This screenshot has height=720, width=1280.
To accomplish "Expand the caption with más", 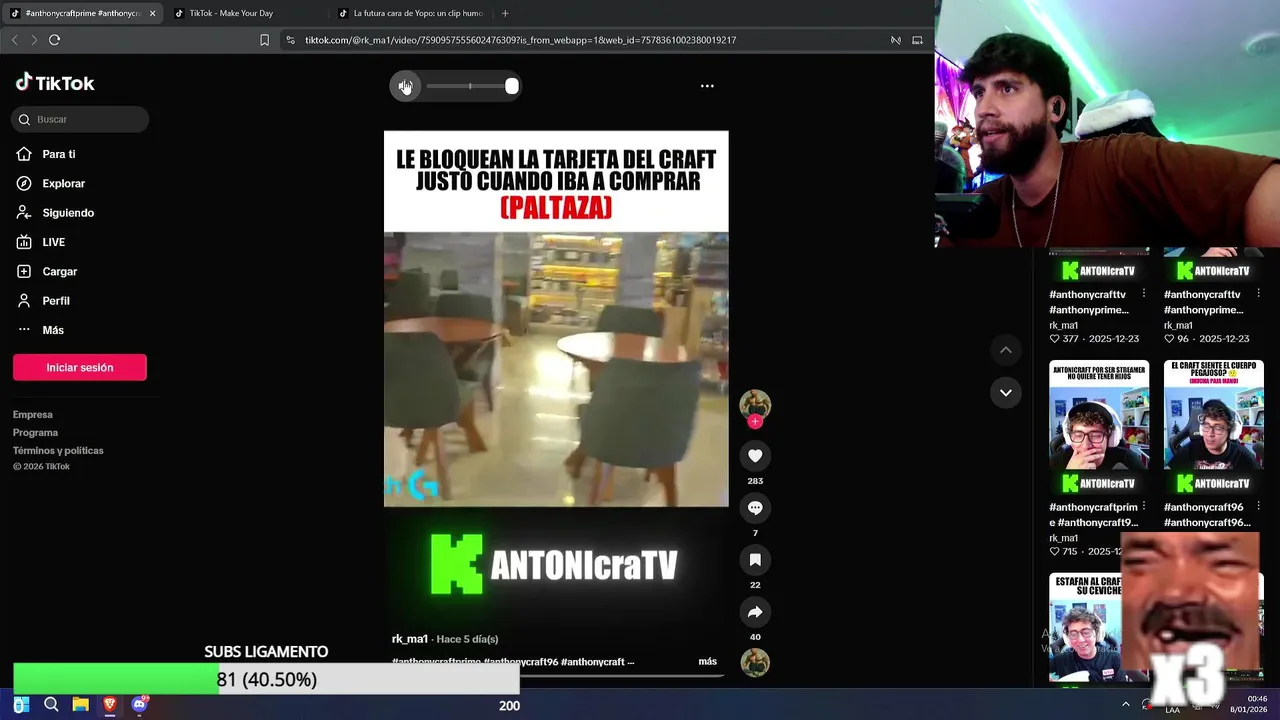I will (x=707, y=661).
